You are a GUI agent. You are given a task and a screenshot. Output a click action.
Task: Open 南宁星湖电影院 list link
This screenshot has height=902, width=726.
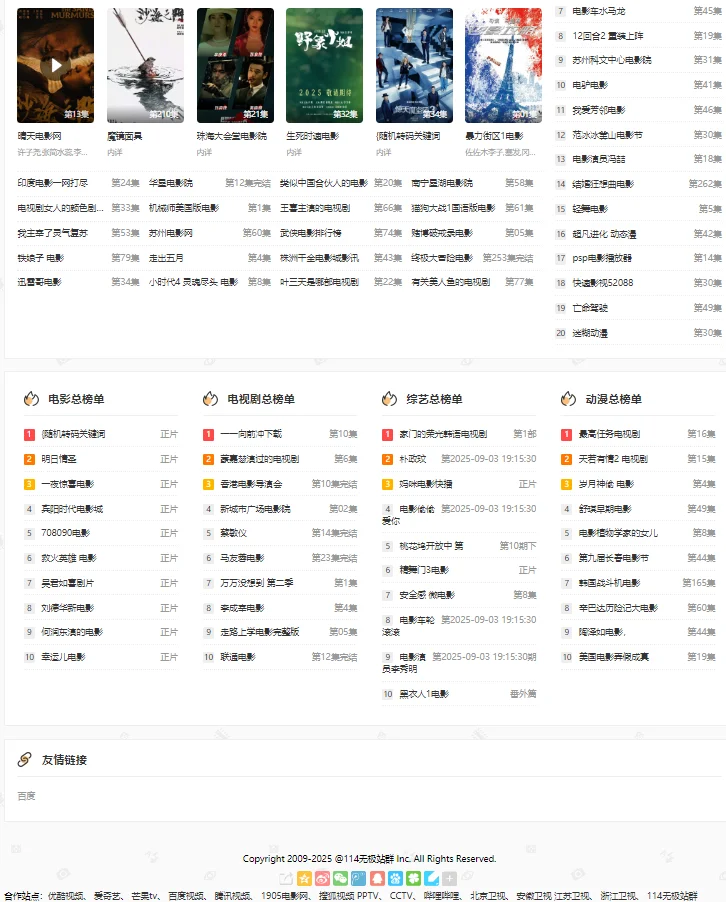(x=442, y=183)
